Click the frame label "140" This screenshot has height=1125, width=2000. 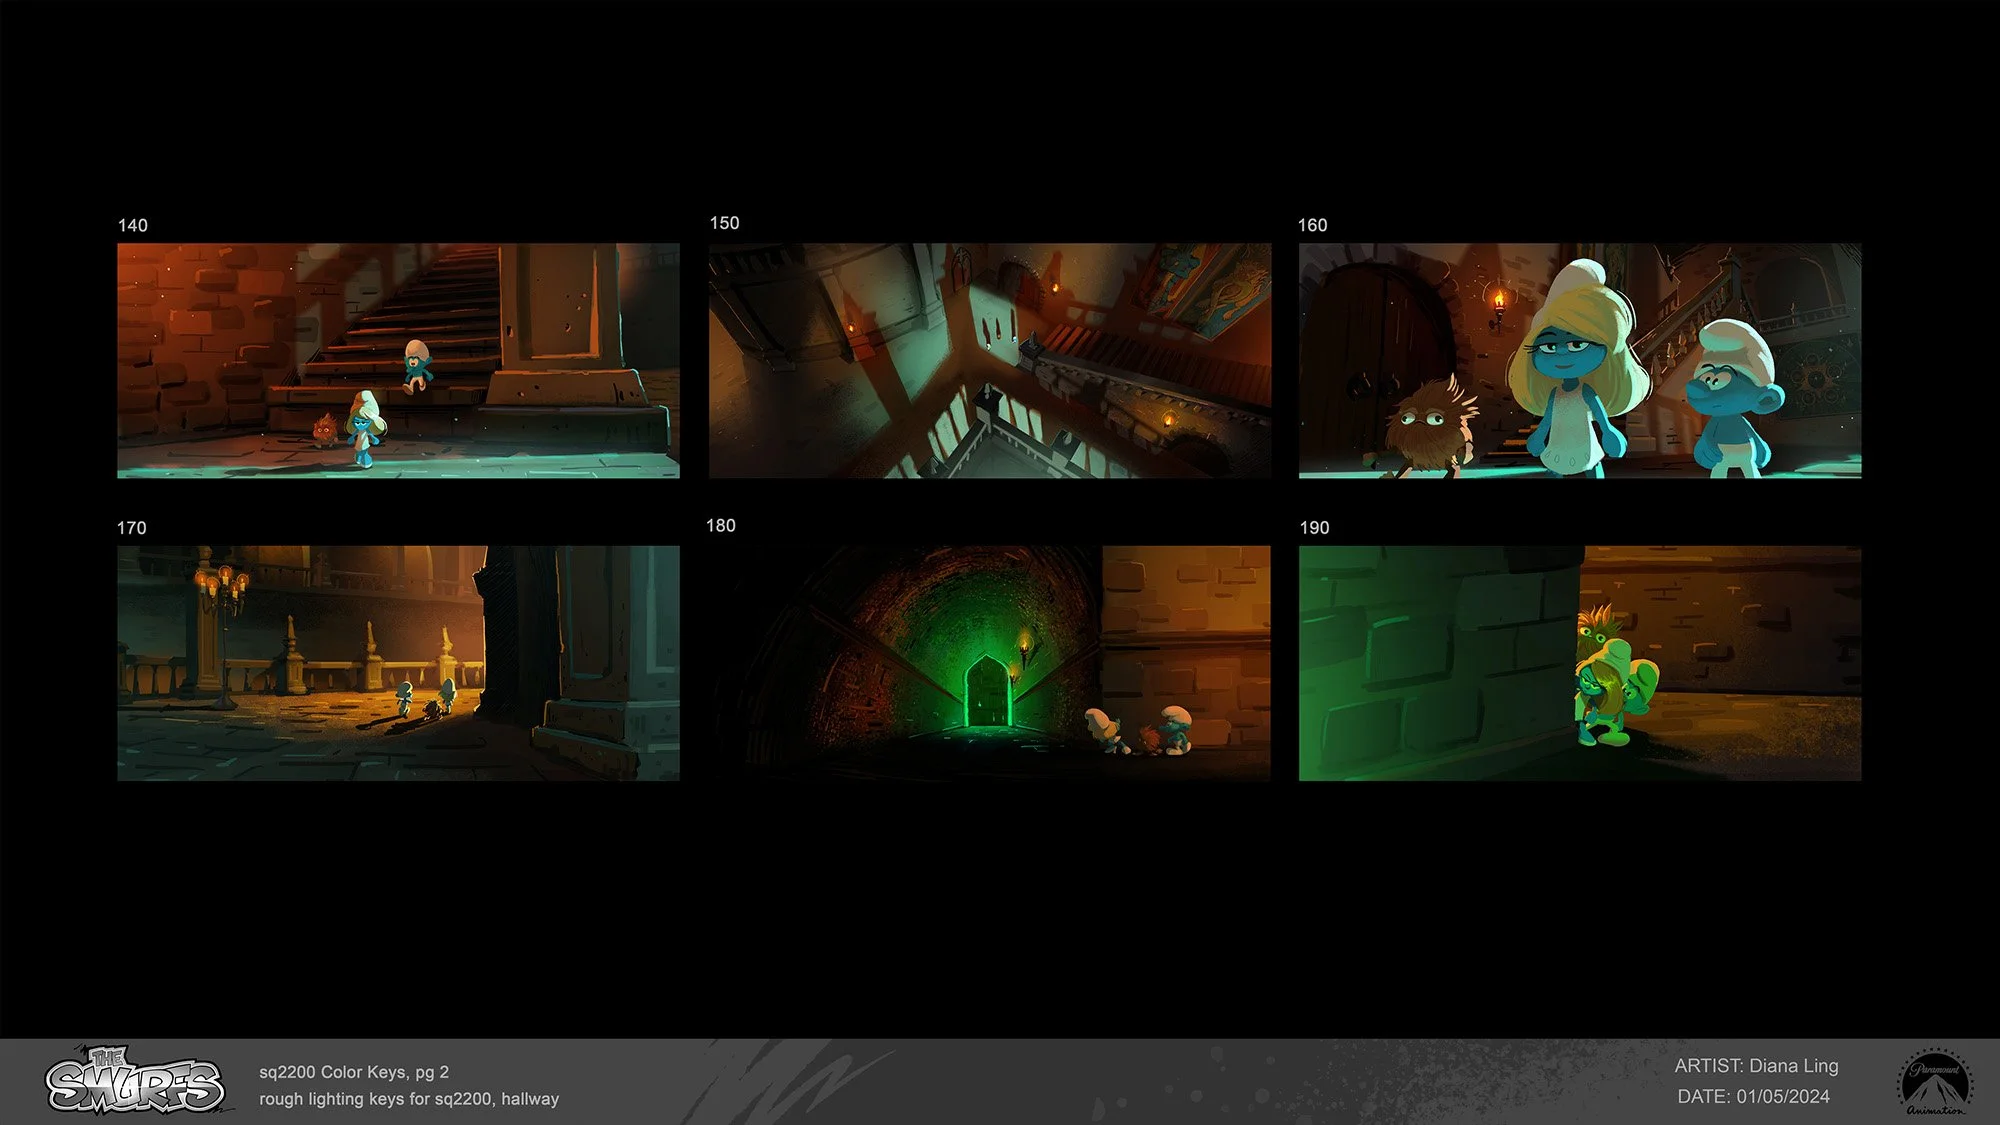[133, 226]
